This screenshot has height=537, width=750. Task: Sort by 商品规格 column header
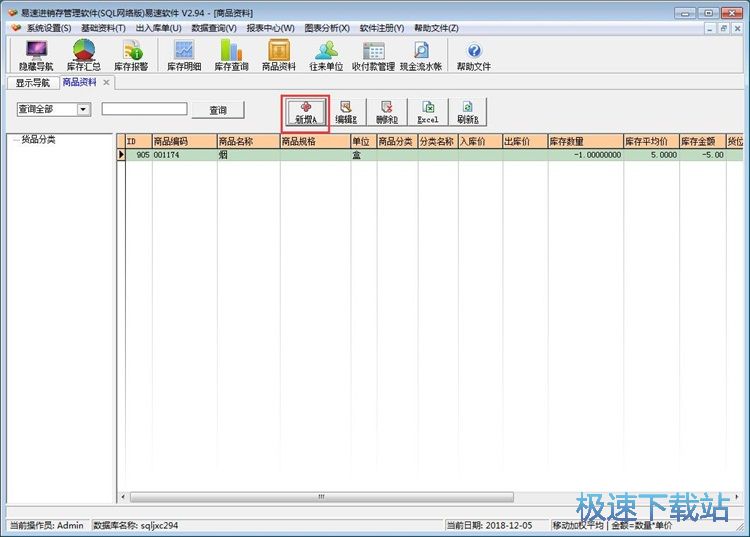315,142
